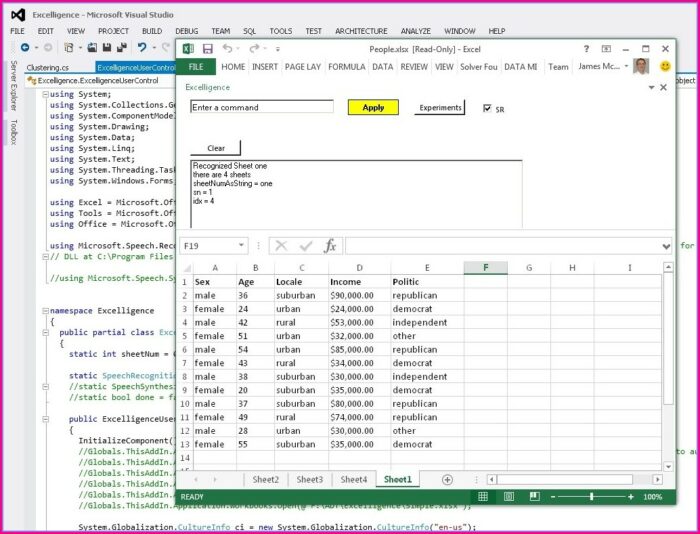The height and width of the screenshot is (534, 700).
Task: Click the Enter a command text field
Action: click(262, 107)
